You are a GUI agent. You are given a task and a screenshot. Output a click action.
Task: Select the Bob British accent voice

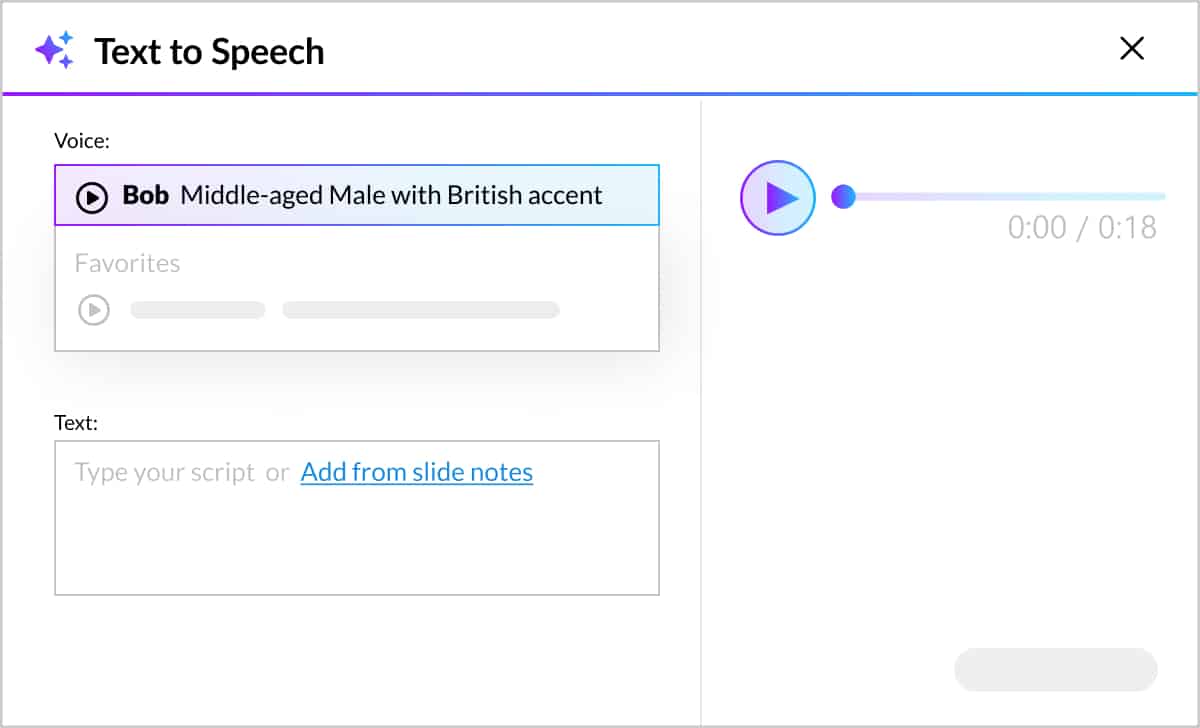(357, 195)
